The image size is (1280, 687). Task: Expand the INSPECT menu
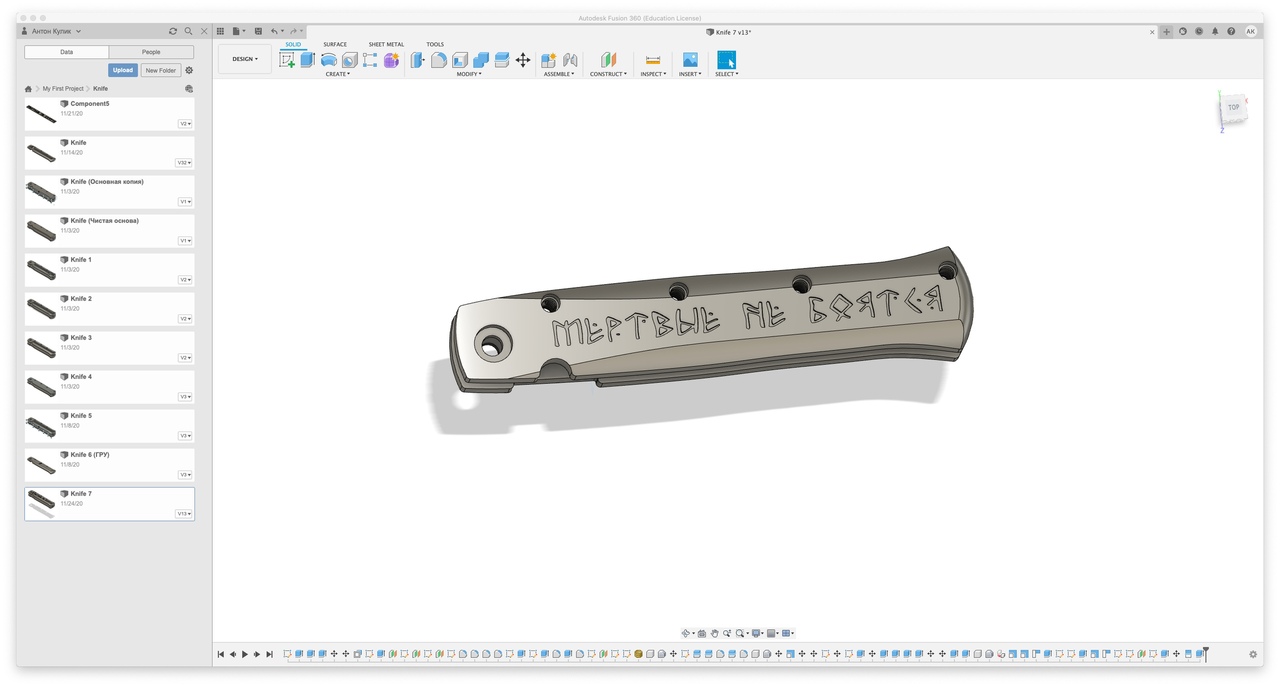point(653,74)
